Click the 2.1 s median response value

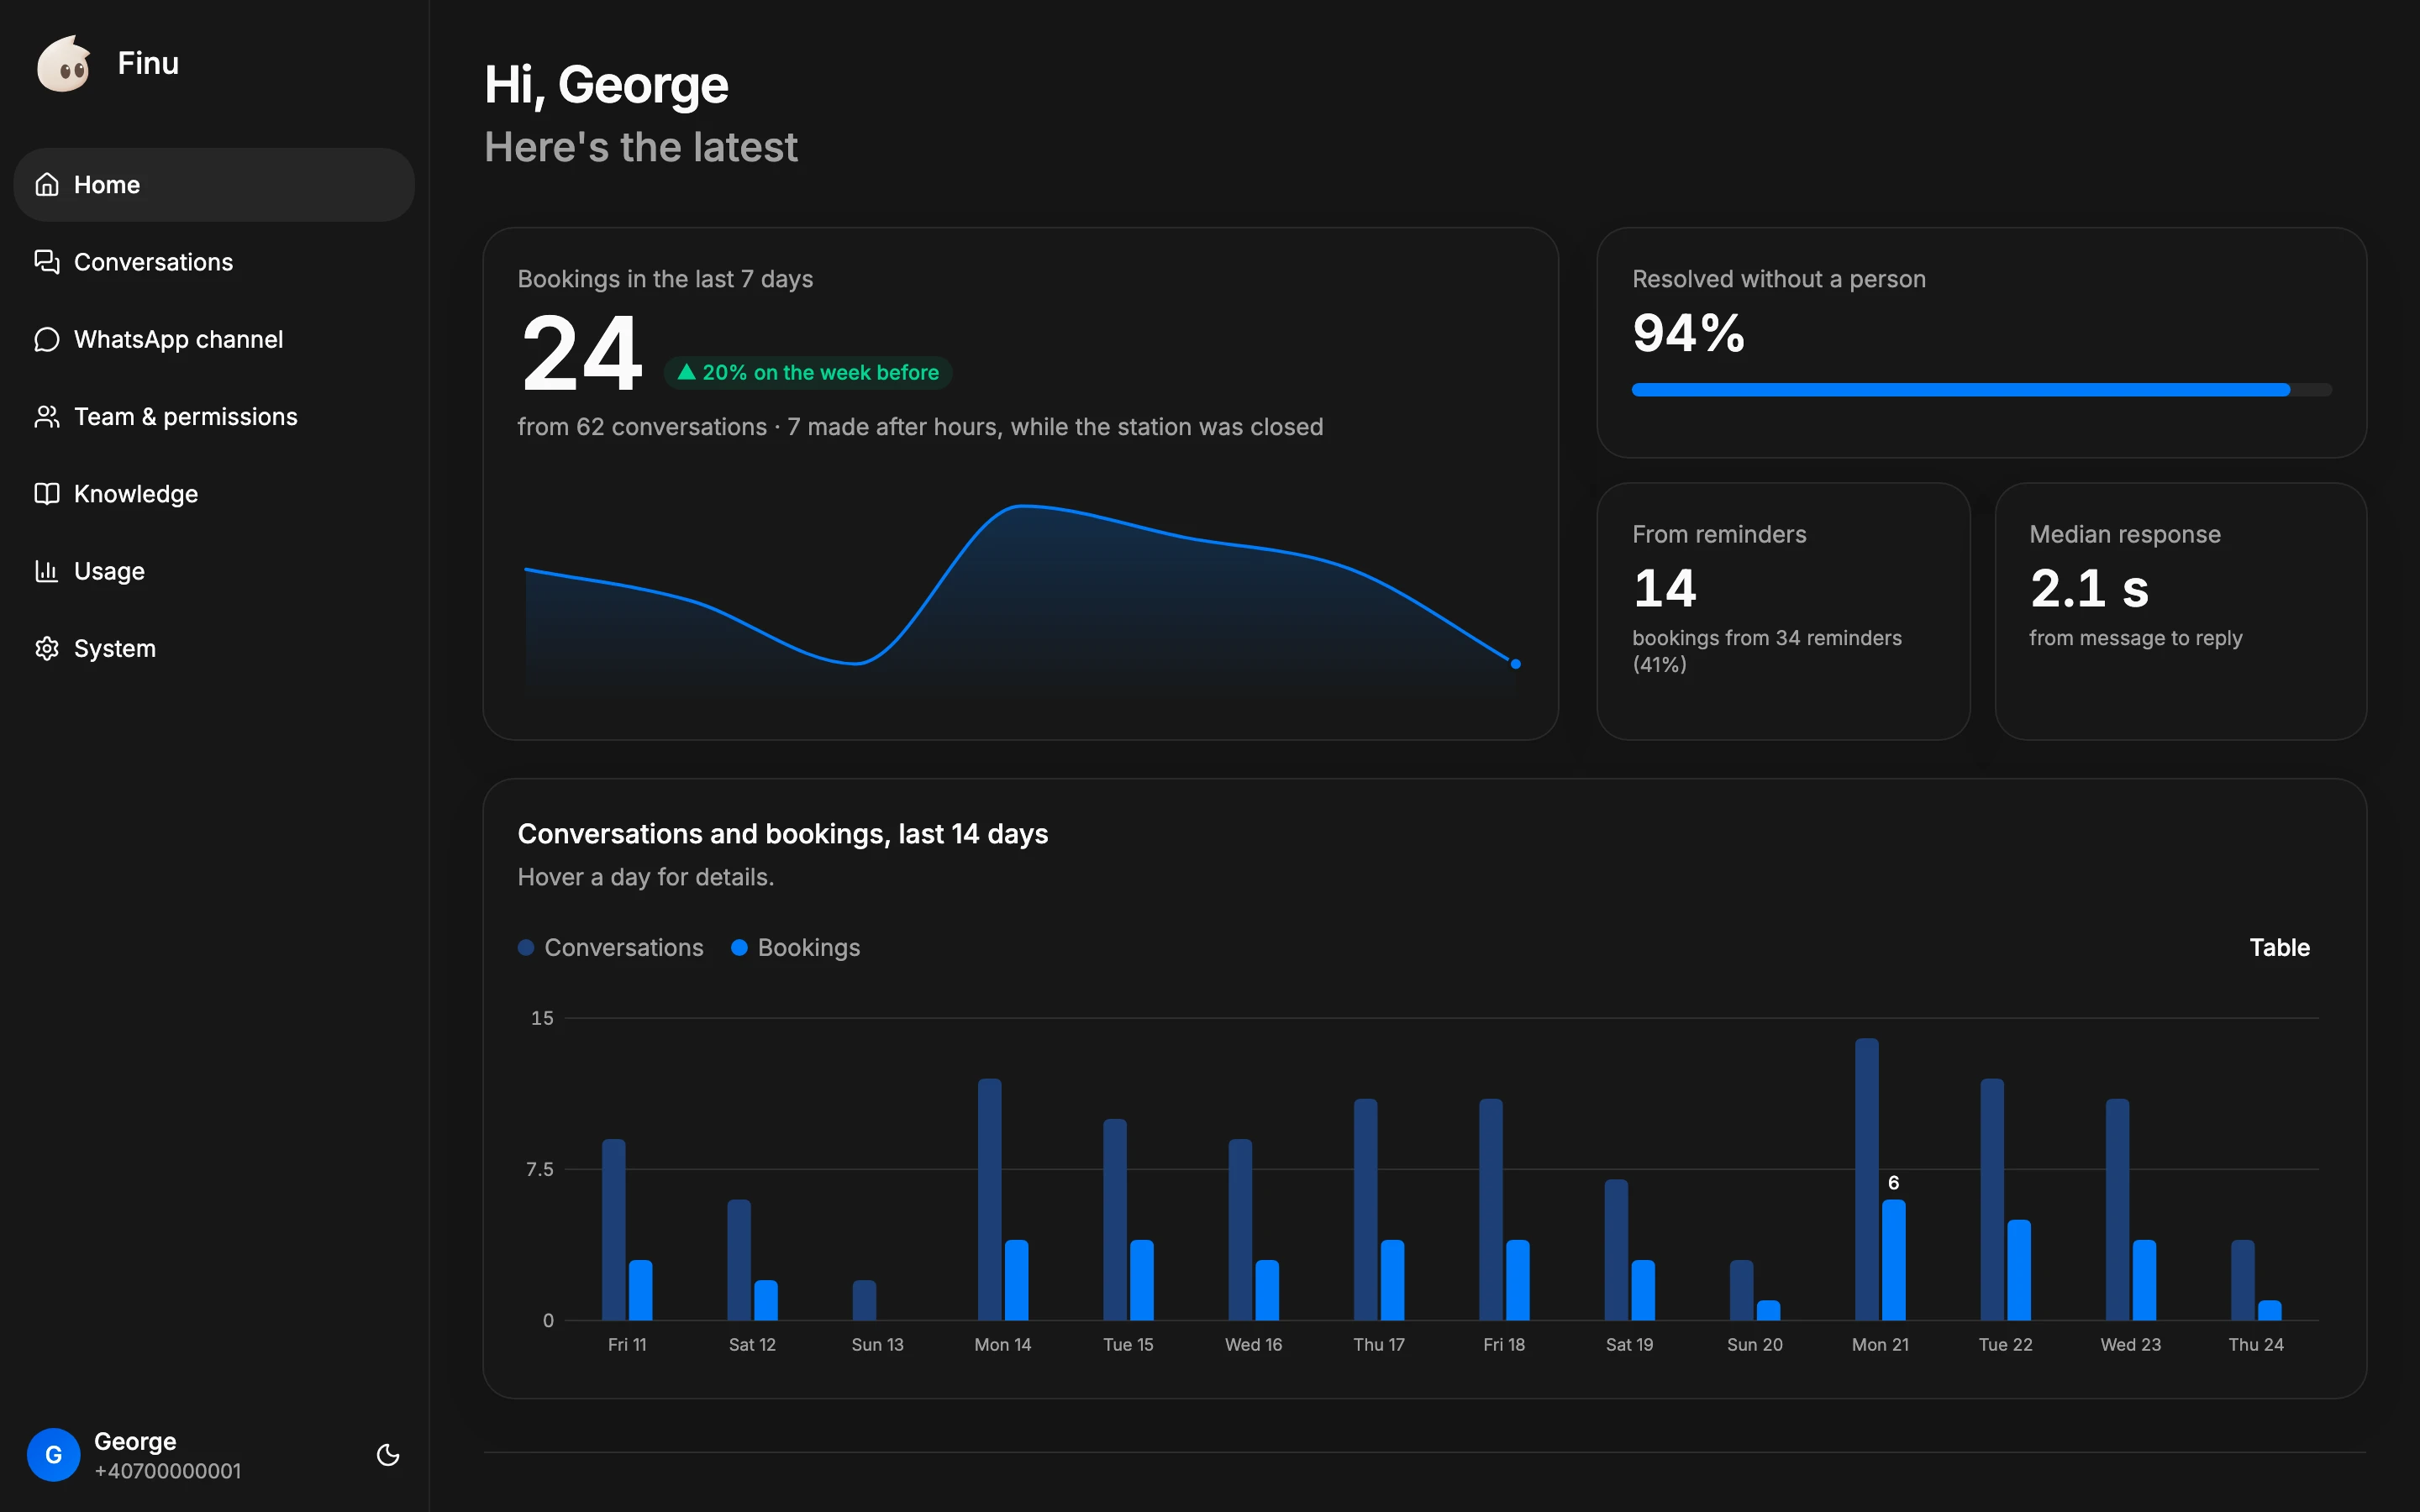[2089, 588]
